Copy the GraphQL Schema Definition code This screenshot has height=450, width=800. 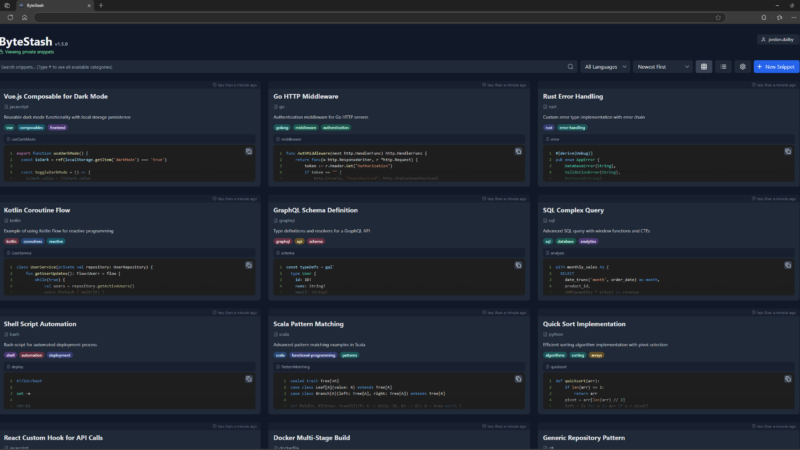pos(518,264)
